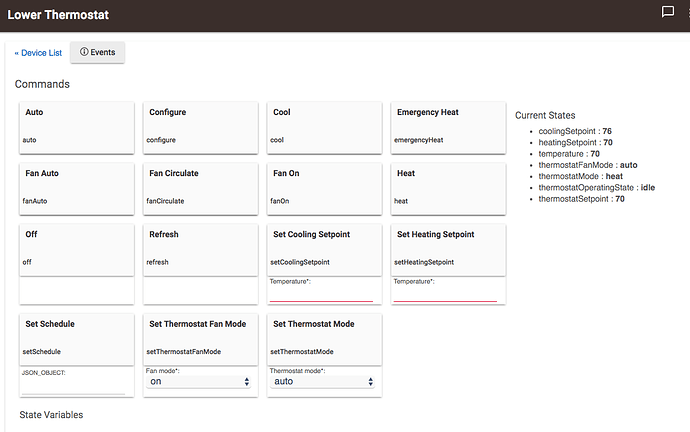690x432 pixels.
Task: Turn the Fan On
Action: coord(325,186)
